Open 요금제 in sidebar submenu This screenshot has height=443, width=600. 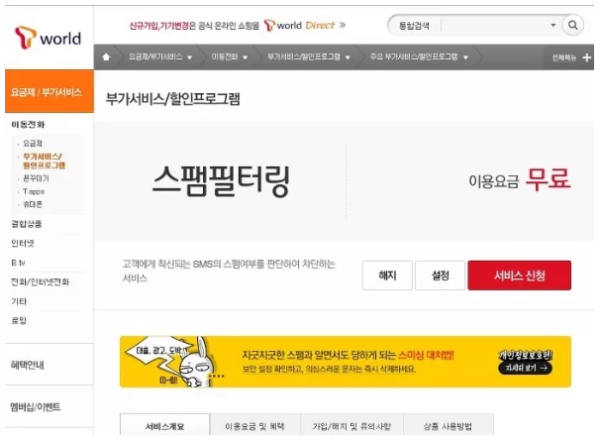(33, 143)
